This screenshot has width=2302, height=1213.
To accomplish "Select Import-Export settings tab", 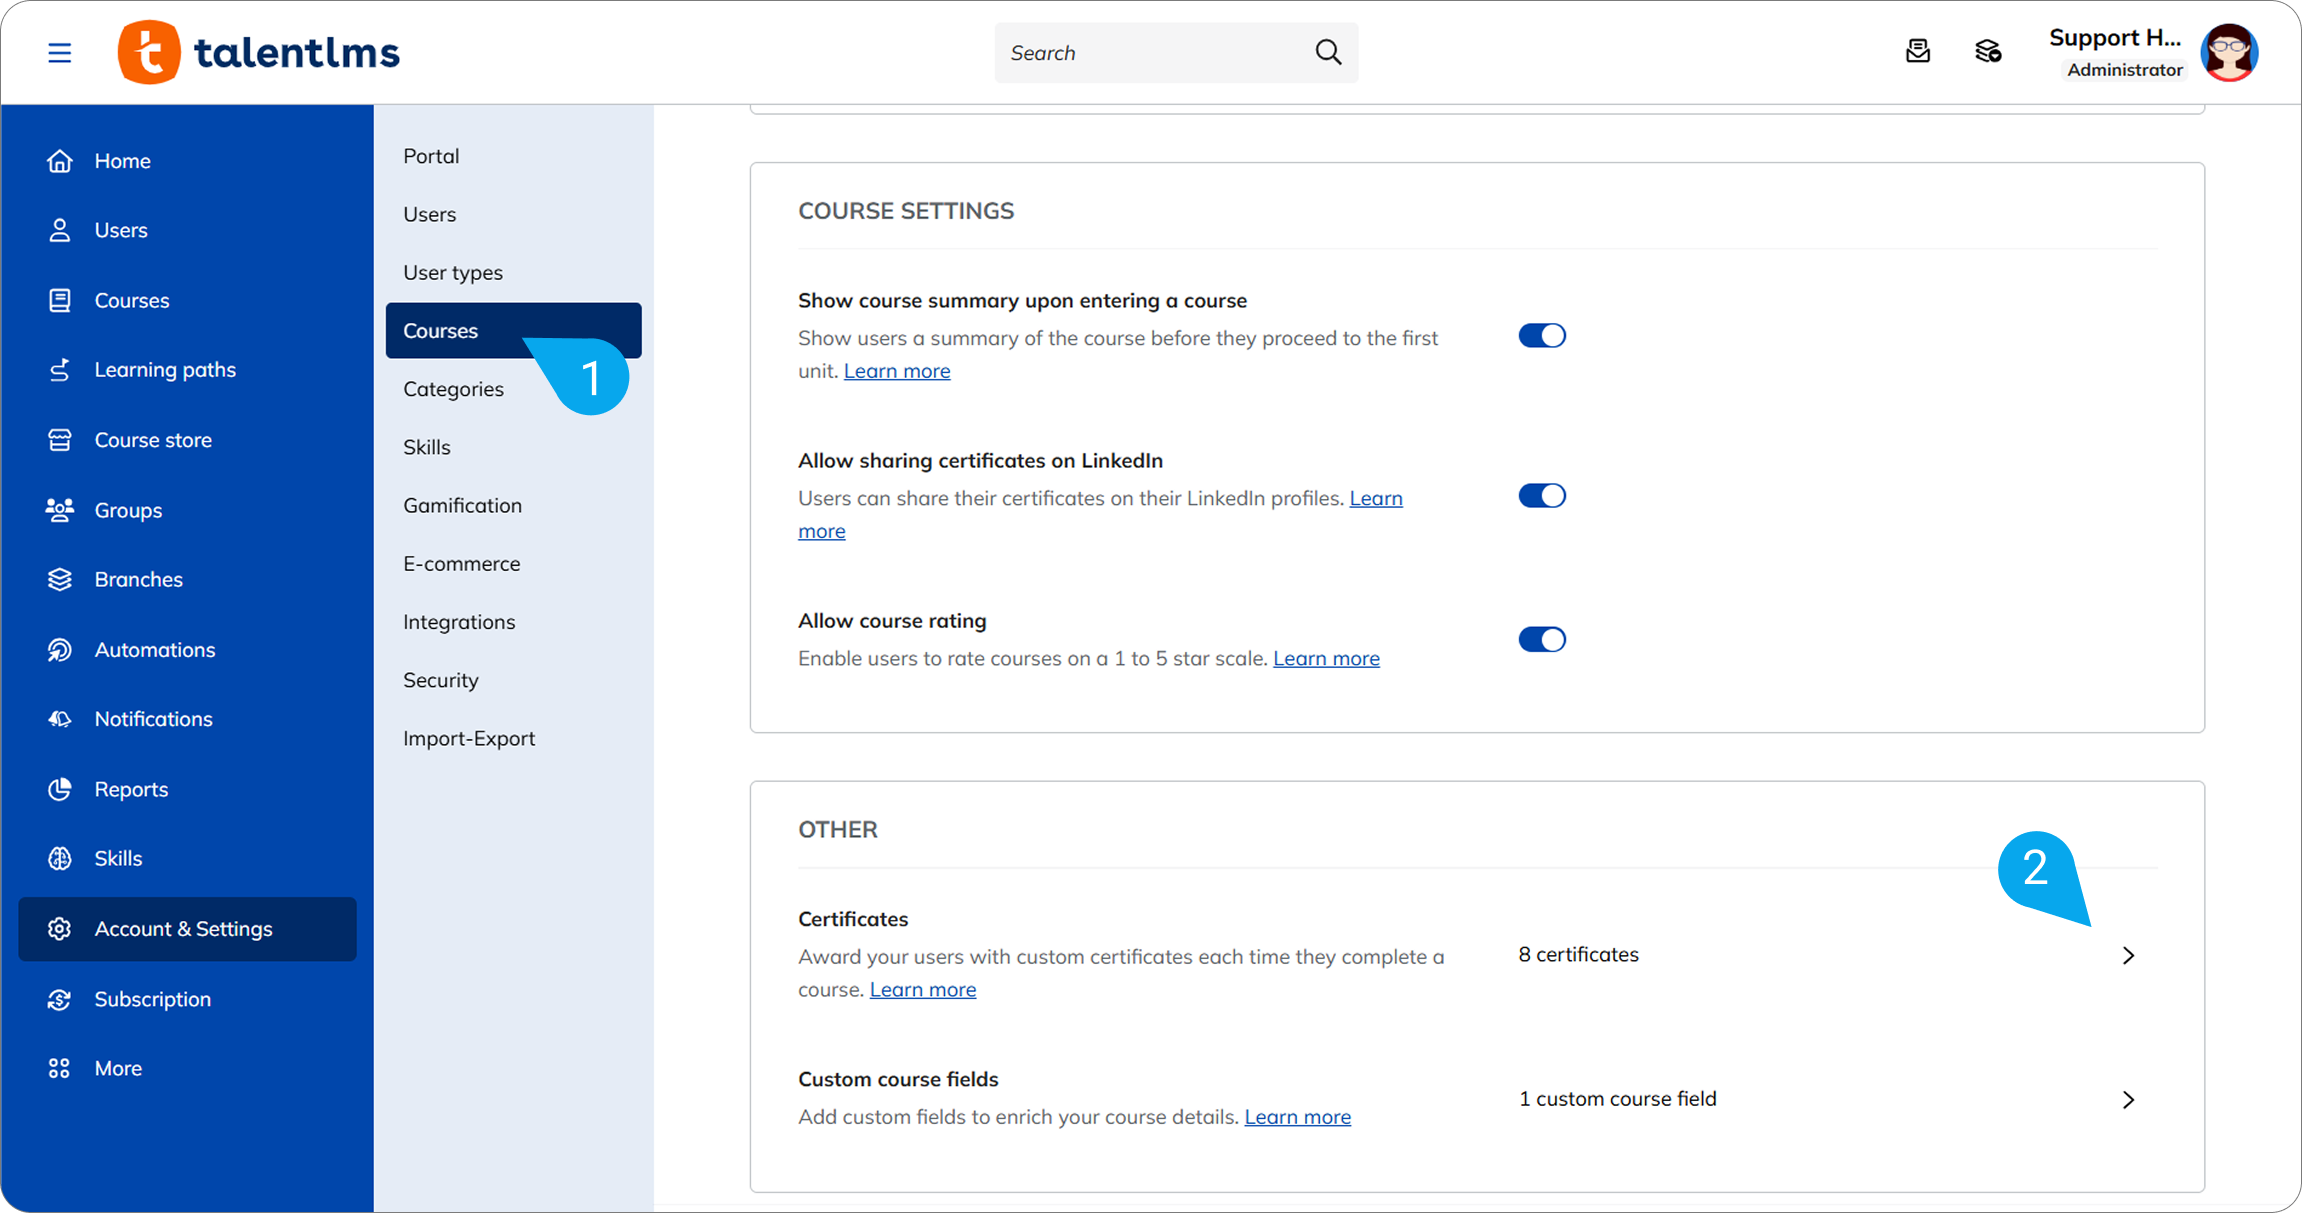I will pos(469,739).
